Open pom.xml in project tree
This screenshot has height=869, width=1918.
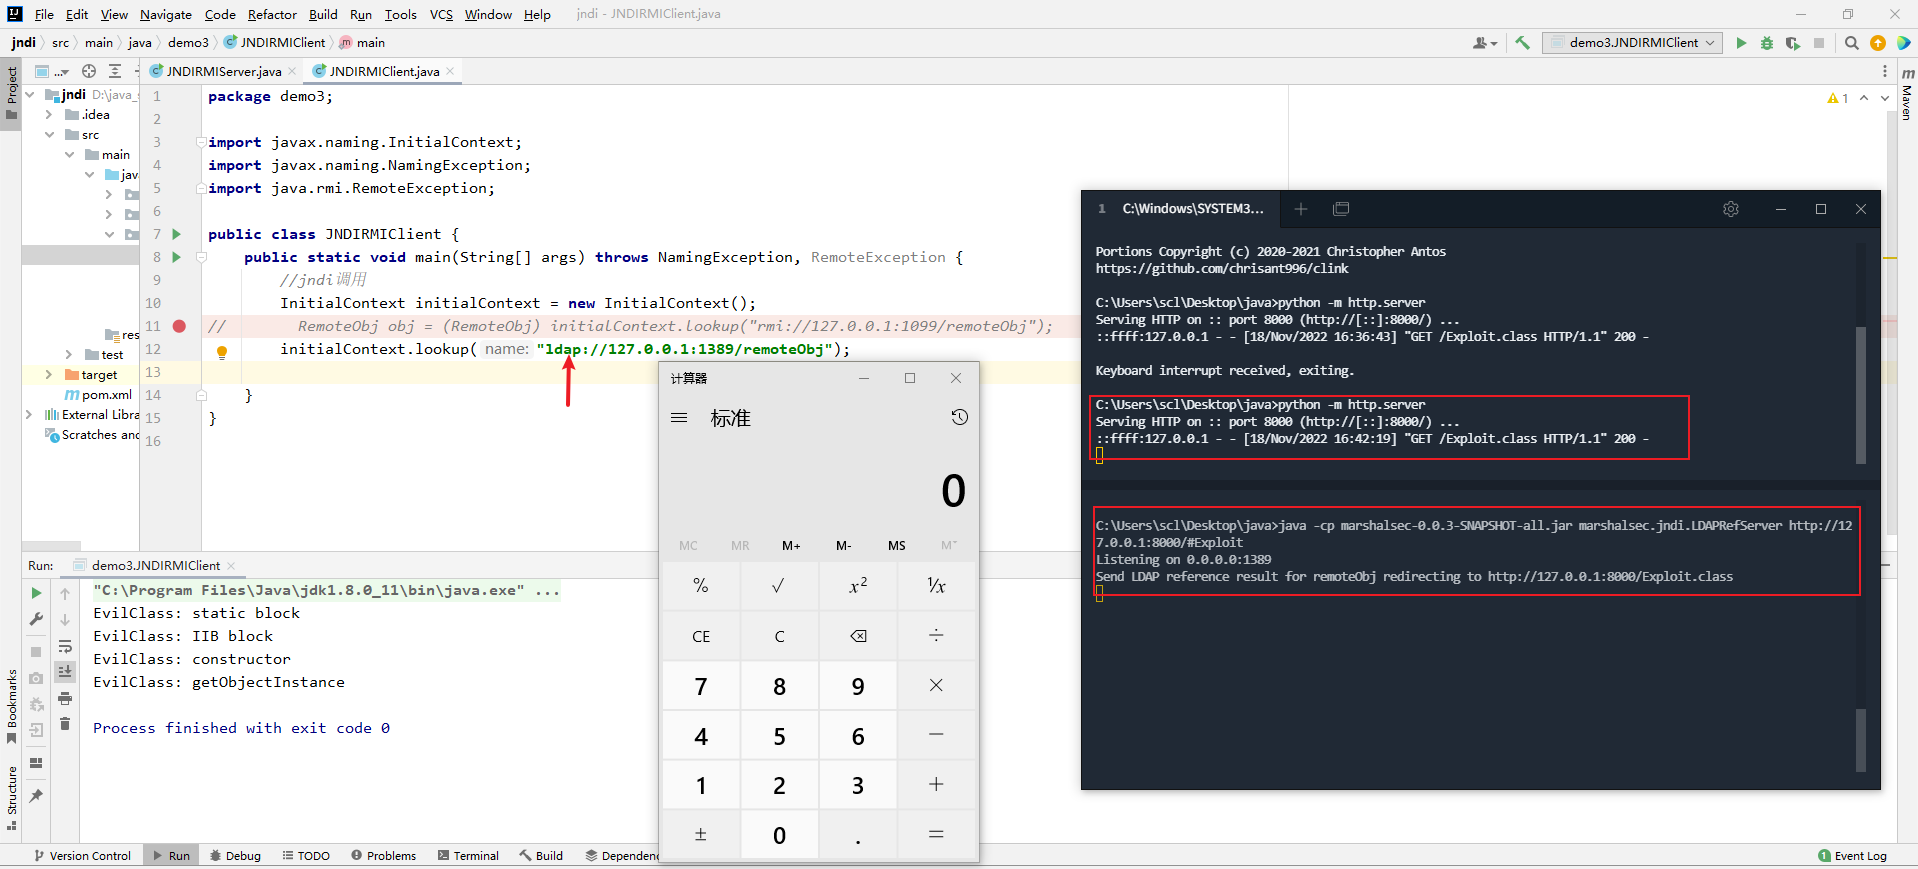pyautogui.click(x=98, y=395)
